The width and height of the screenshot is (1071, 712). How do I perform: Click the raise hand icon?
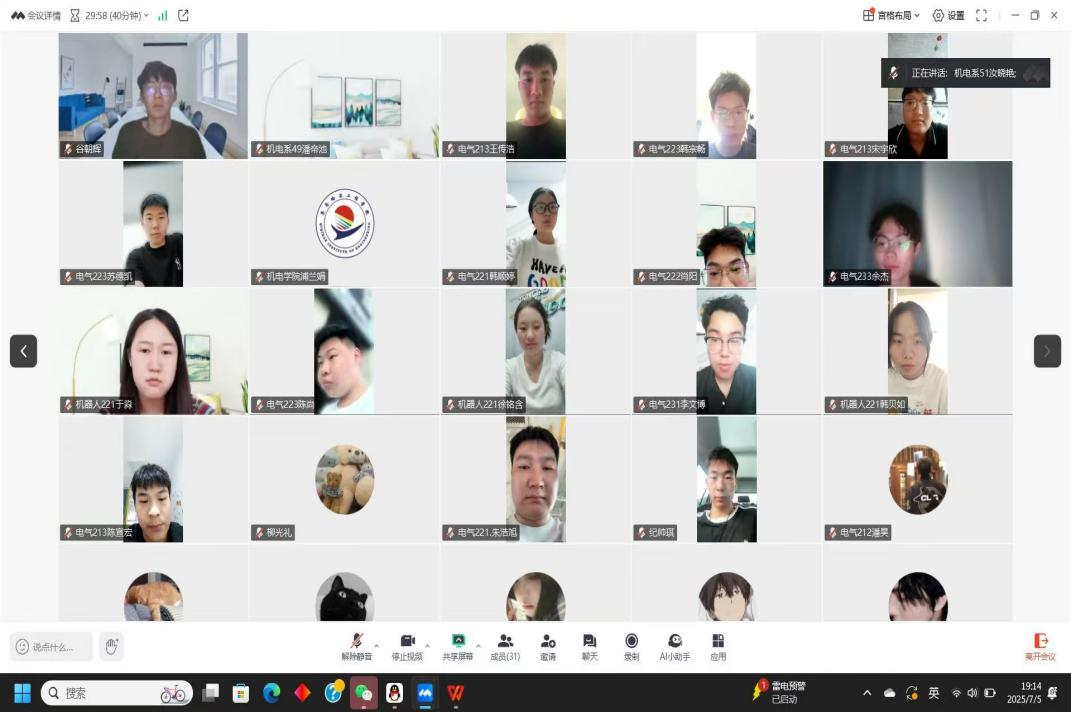(112, 646)
